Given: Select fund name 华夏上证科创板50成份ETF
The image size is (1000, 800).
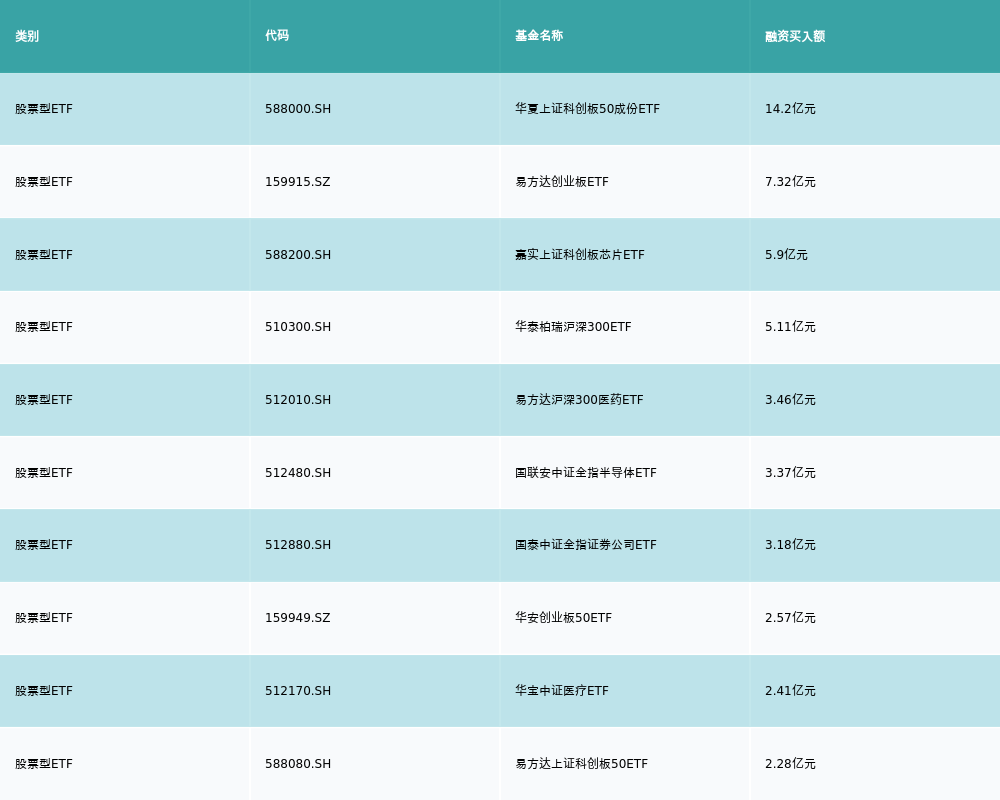Looking at the screenshot, I should [587, 109].
